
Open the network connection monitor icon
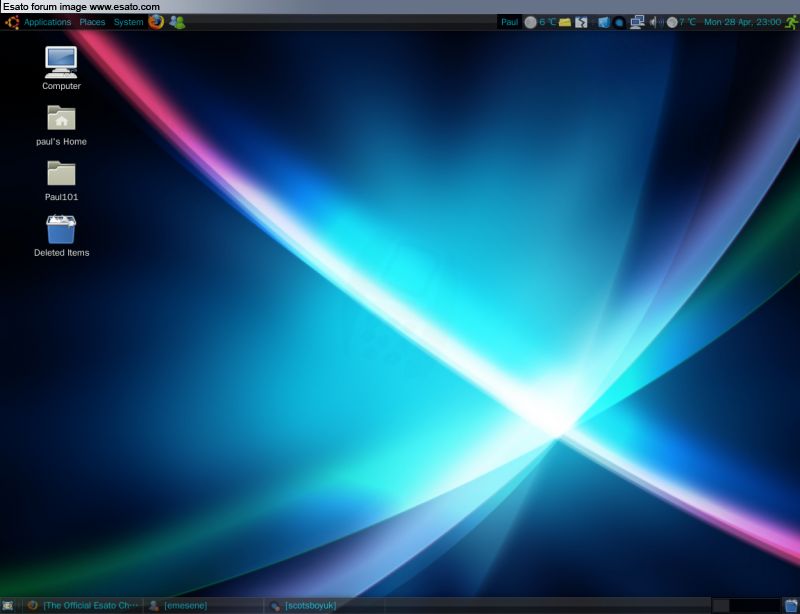click(637, 22)
